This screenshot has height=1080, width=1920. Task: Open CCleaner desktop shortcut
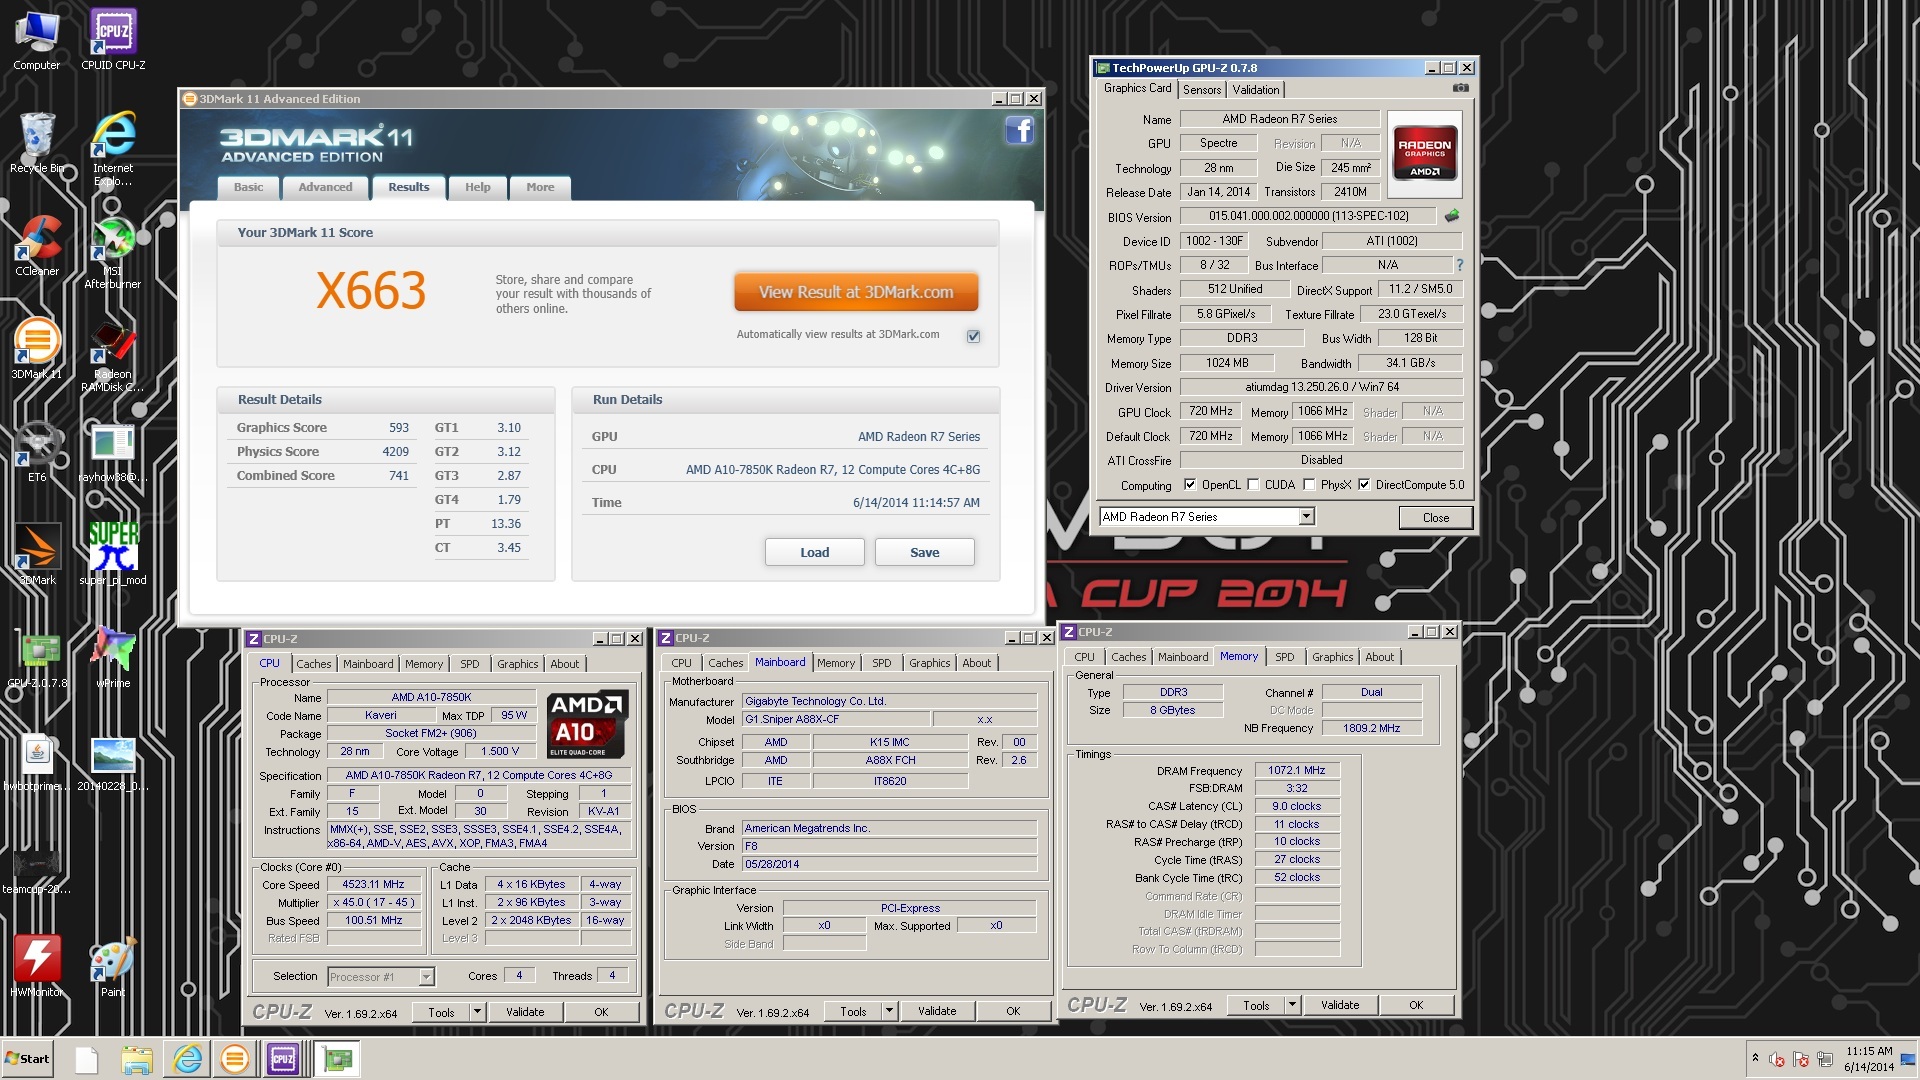pos(37,246)
